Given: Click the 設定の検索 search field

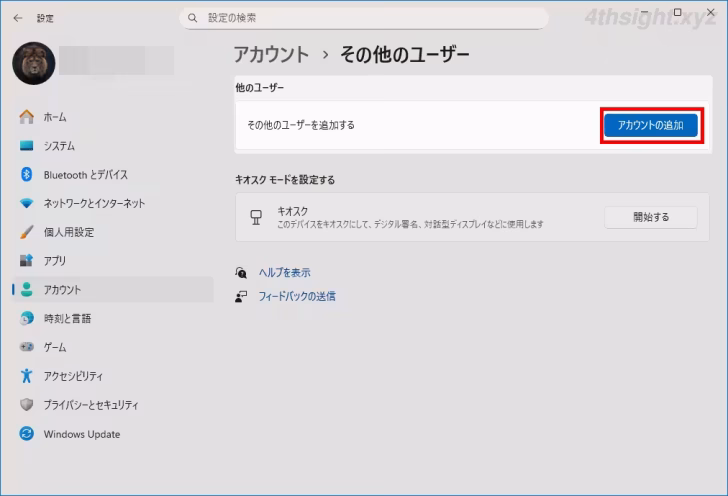Looking at the screenshot, I should point(364,18).
